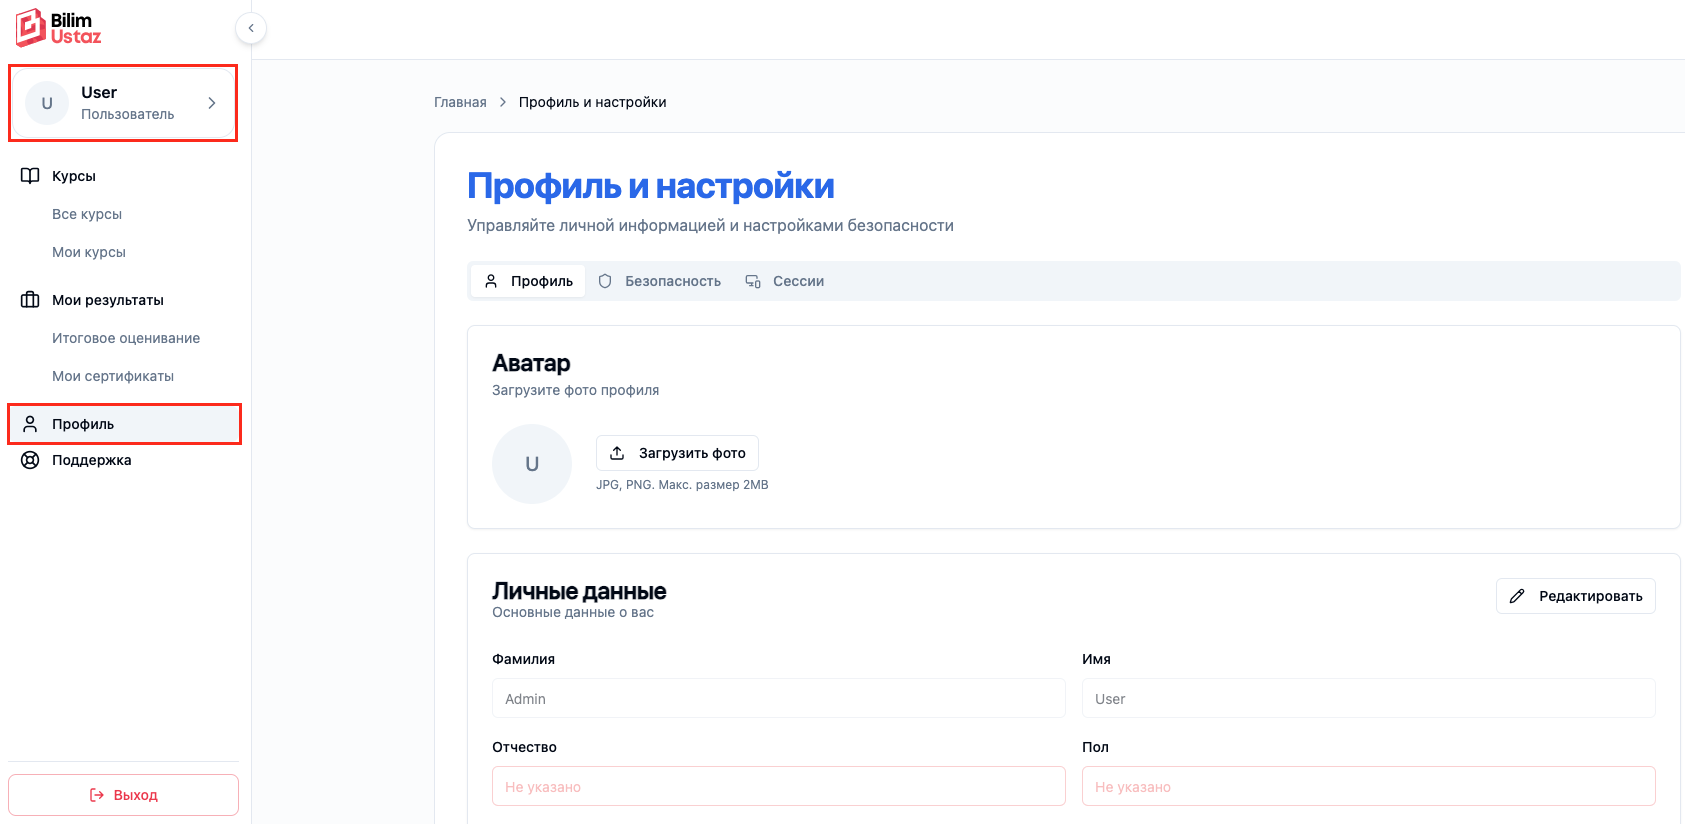The image size is (1685, 824).
Task: Click the Фамилия field showing Admin
Action: tap(779, 698)
